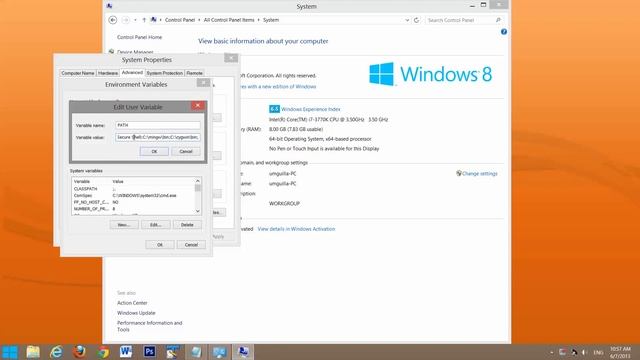Open File Explorer from the taskbar
Screen dimensions: 640x360
click(x=33, y=352)
